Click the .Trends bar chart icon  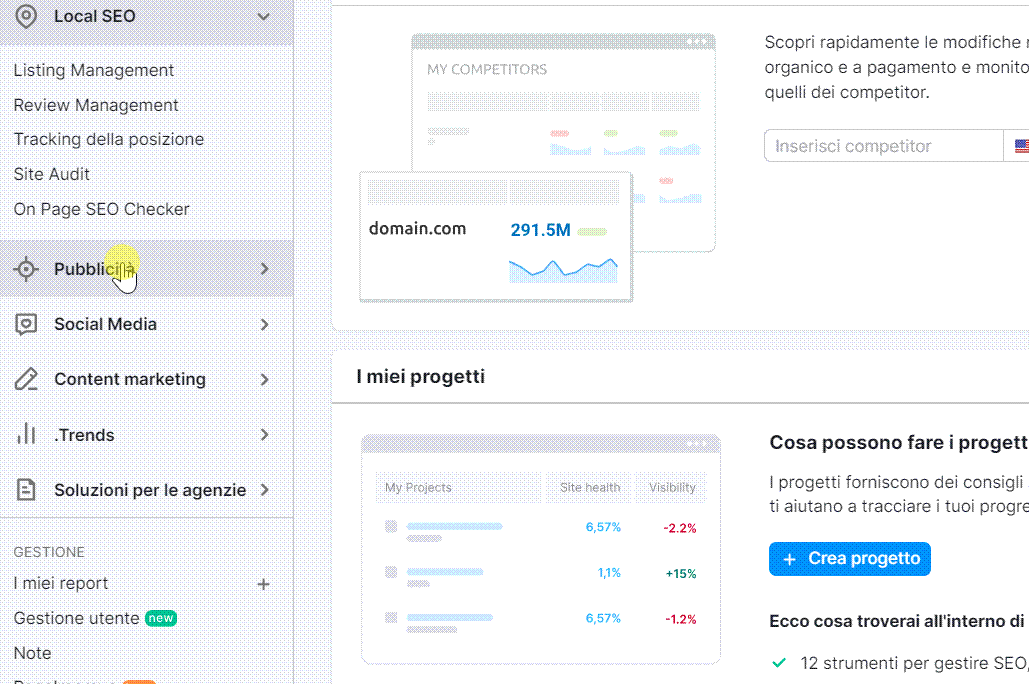coord(26,434)
